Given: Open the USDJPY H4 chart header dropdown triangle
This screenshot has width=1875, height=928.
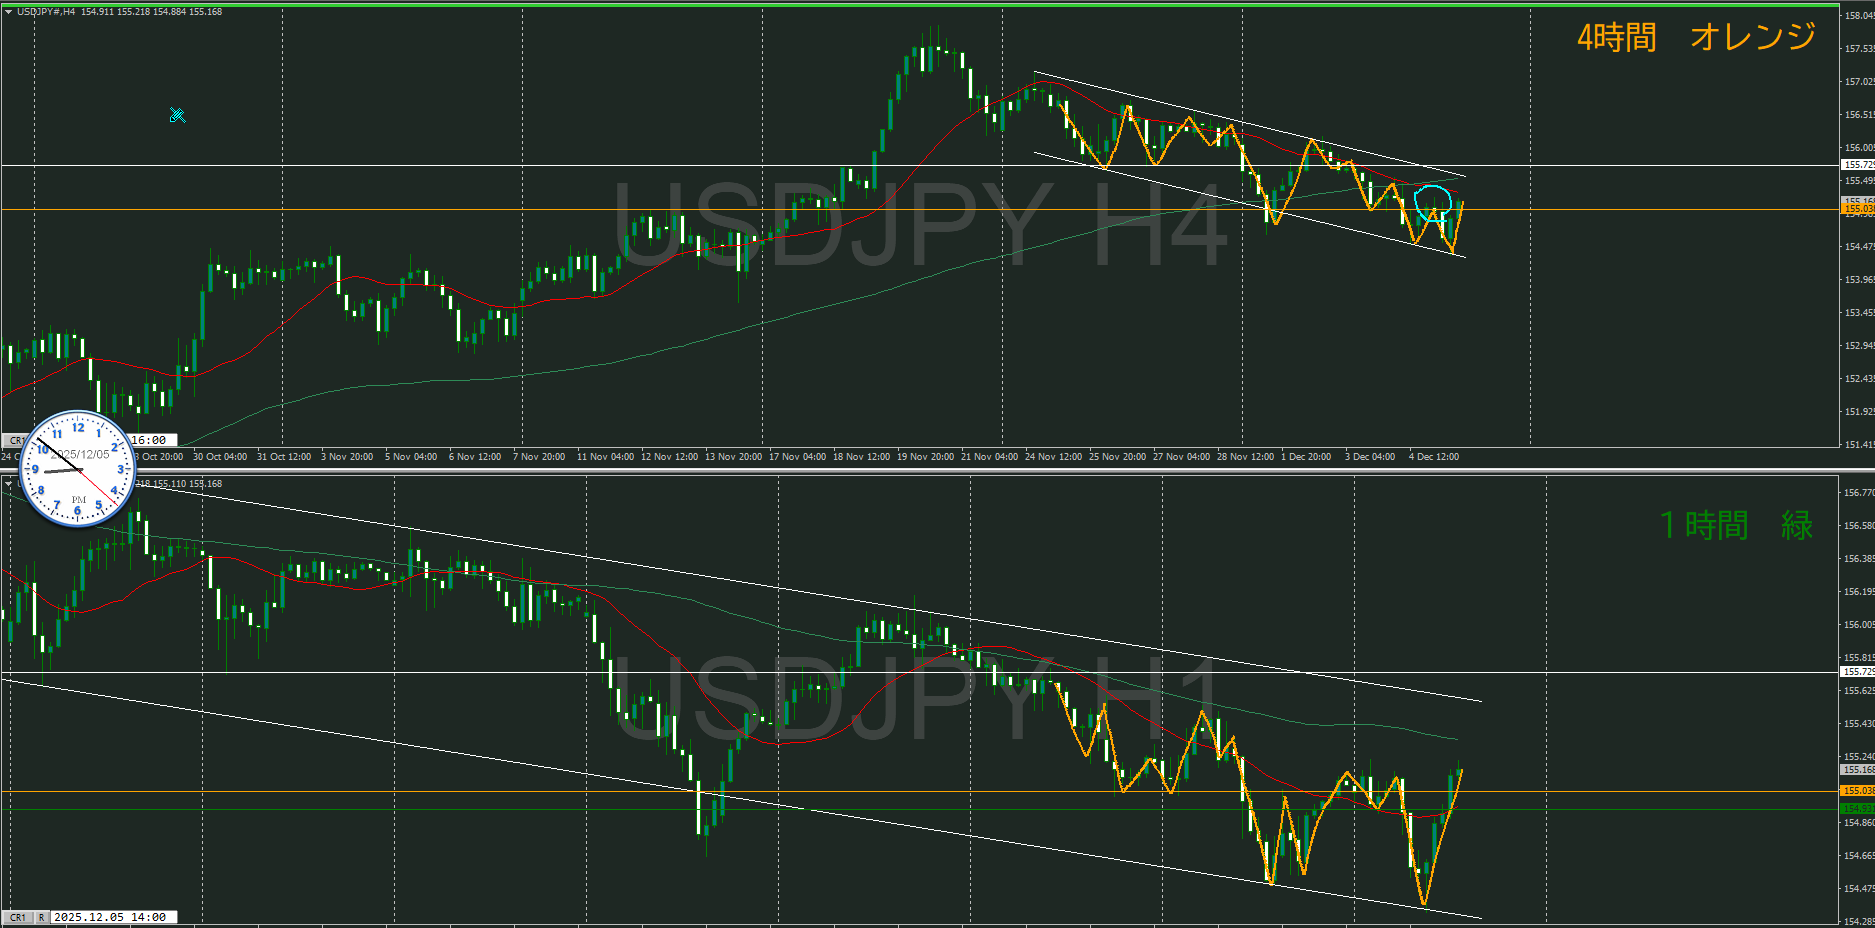Looking at the screenshot, I should coord(8,12).
